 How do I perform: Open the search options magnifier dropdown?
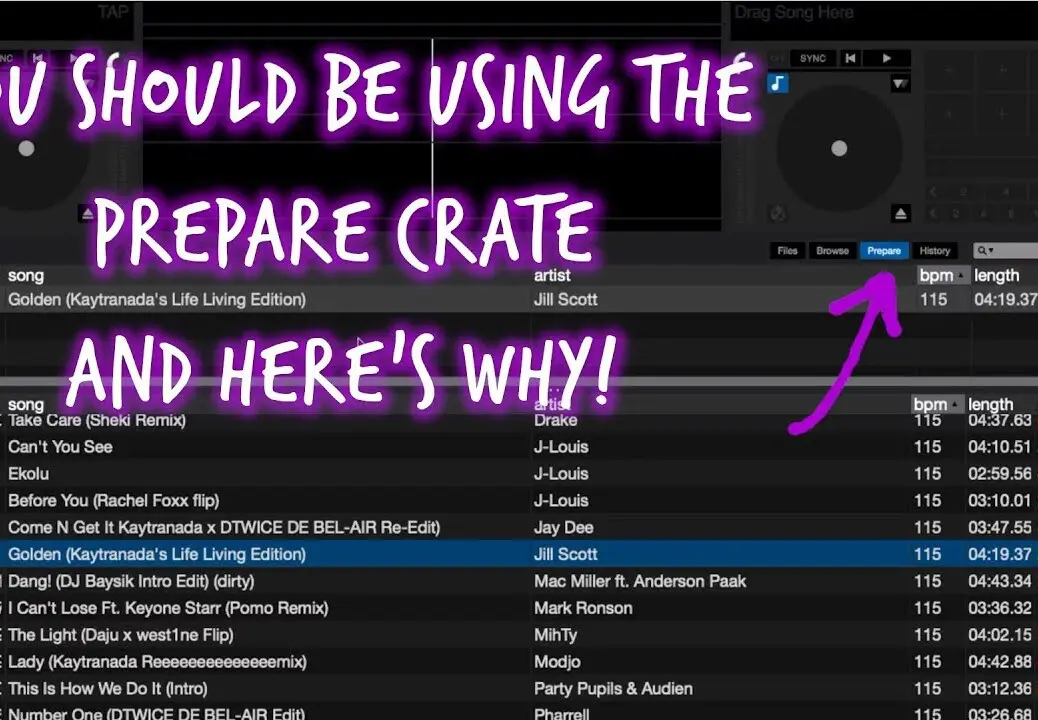pos(986,251)
